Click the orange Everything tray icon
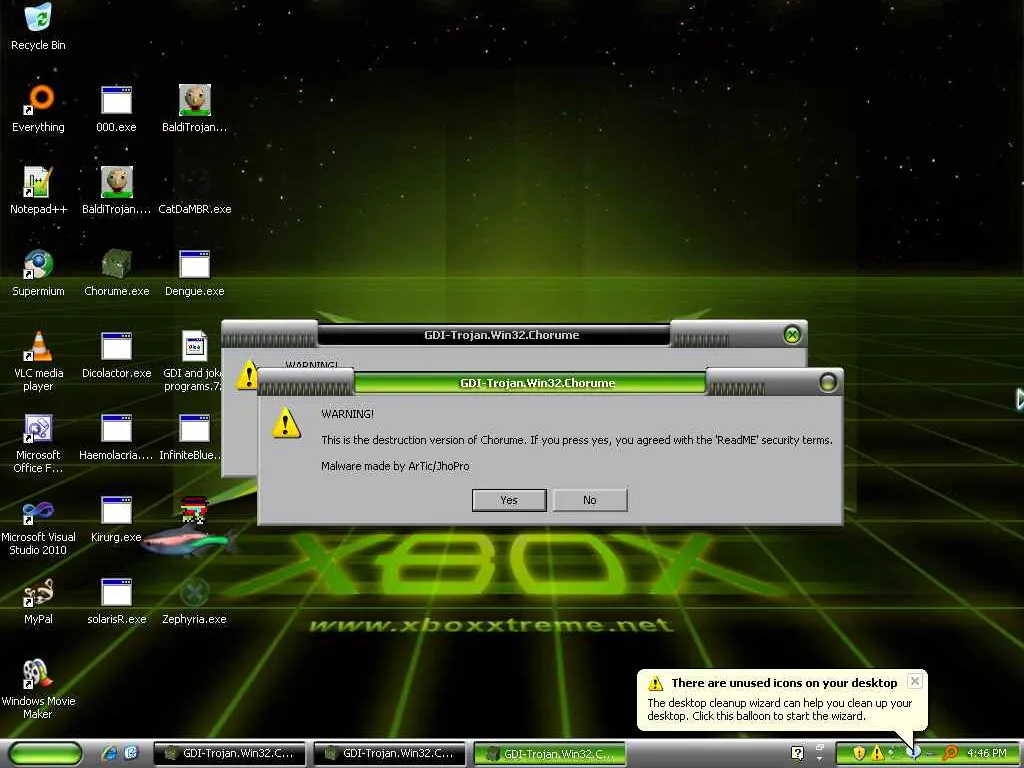 [951, 753]
